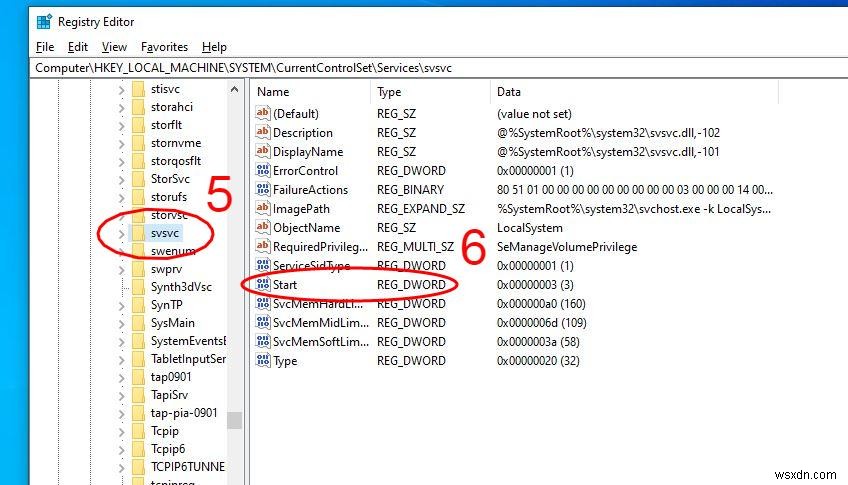Click the folder icon of StorSvc key
This screenshot has height=485, width=848.
(x=138, y=179)
